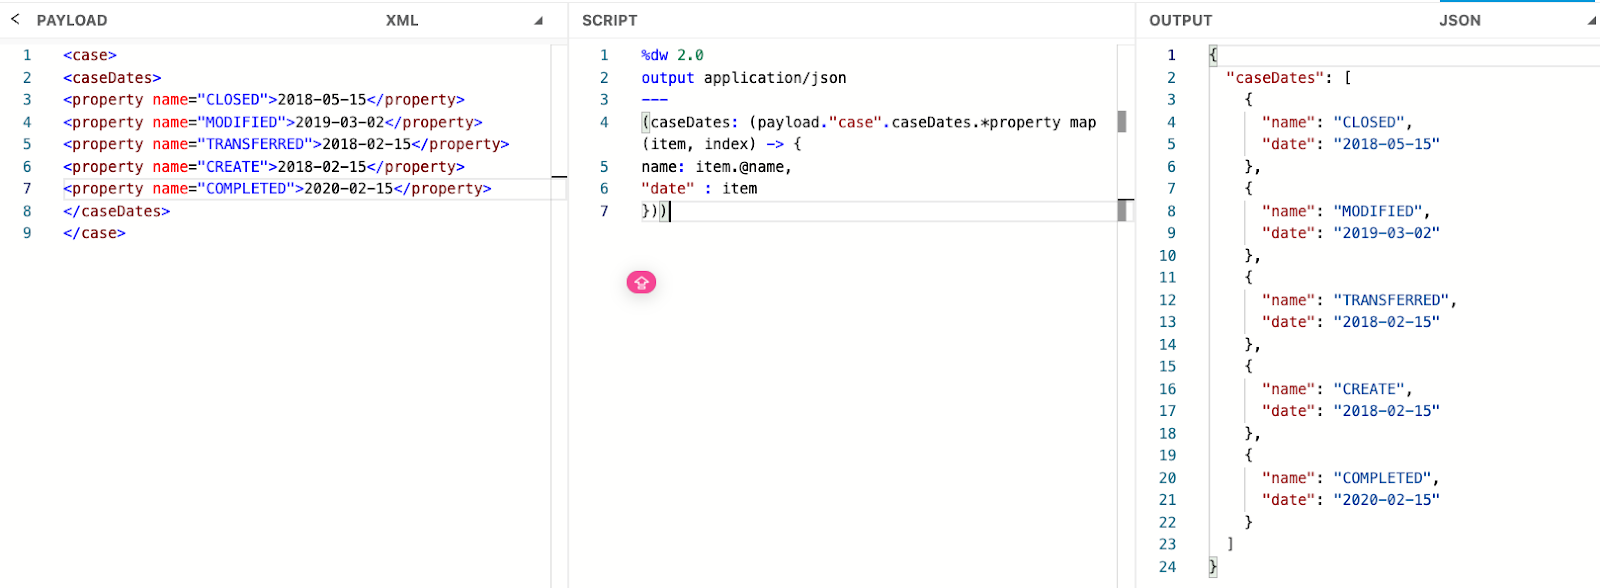Collapse the PAYLOAD panel with back chevron
Image resolution: width=1600 pixels, height=588 pixels.
pyautogui.click(x=15, y=19)
